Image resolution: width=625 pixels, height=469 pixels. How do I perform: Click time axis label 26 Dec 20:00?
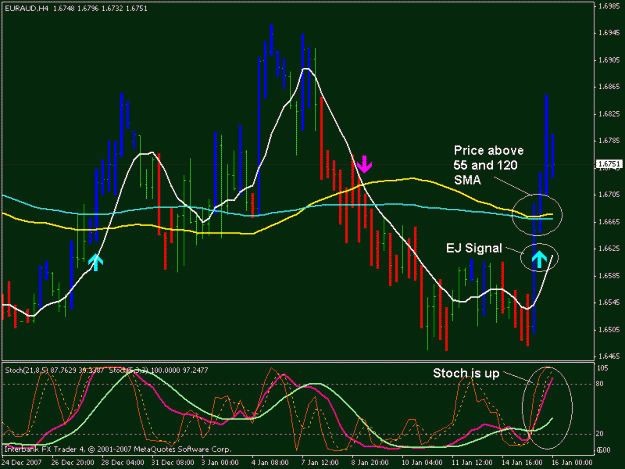click(73, 463)
